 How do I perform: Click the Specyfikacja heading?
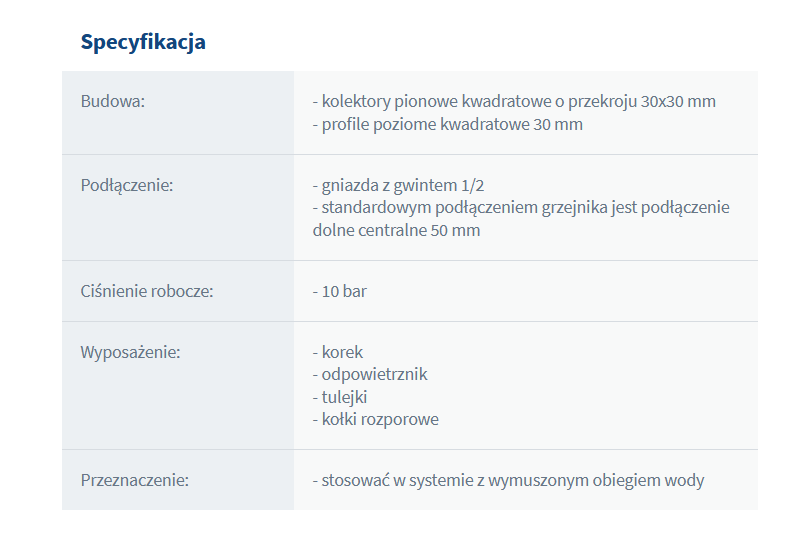click(x=143, y=42)
